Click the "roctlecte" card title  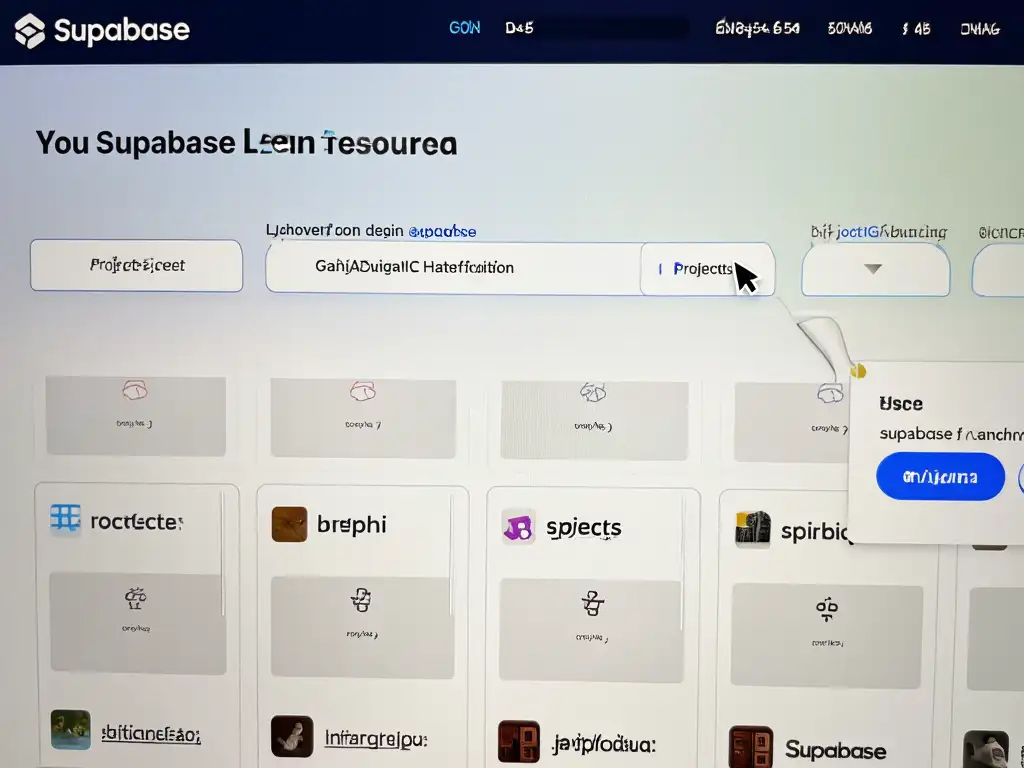coord(136,522)
